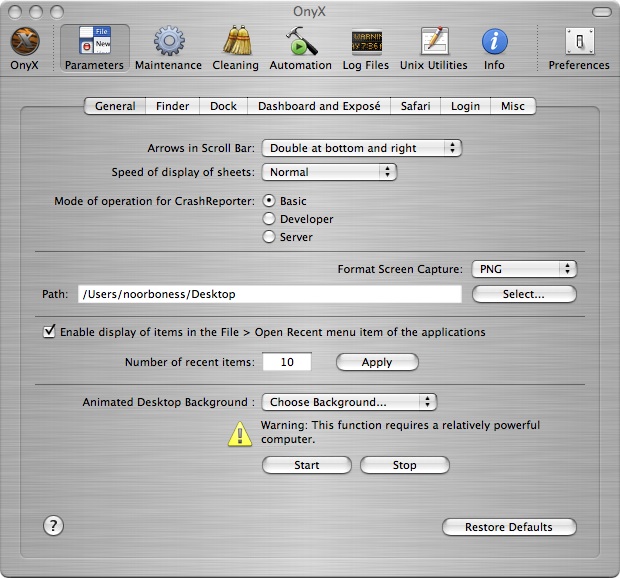Click the Start button
620x578 pixels.
pyautogui.click(x=307, y=465)
